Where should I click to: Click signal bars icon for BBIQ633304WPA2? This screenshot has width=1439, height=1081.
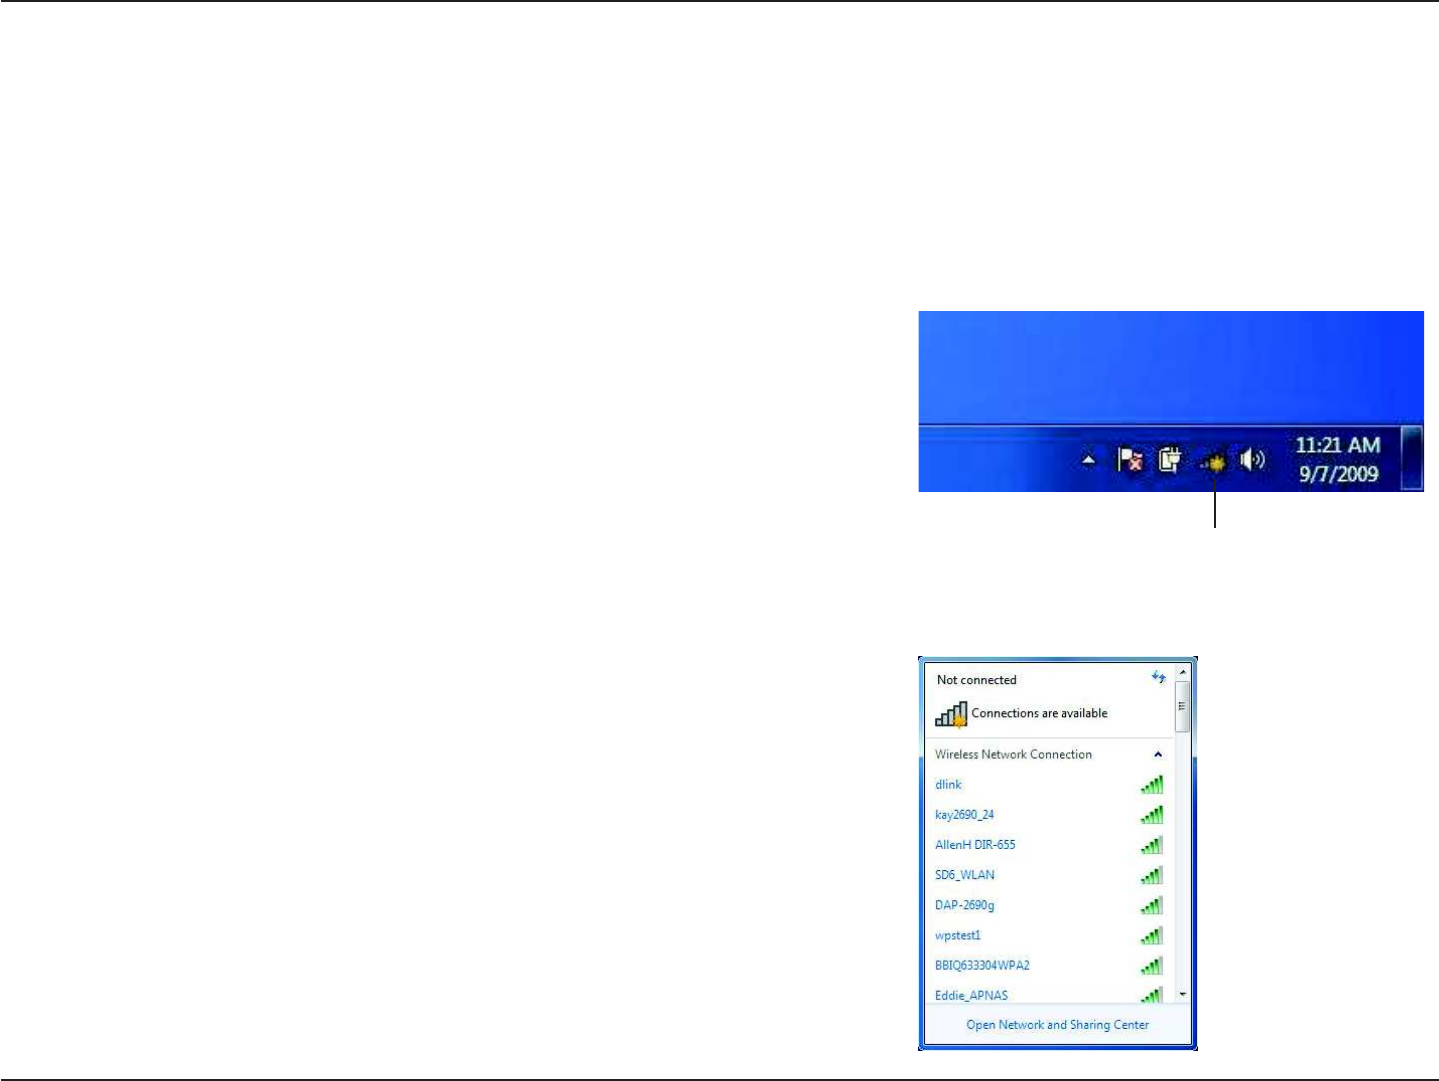click(x=1152, y=965)
